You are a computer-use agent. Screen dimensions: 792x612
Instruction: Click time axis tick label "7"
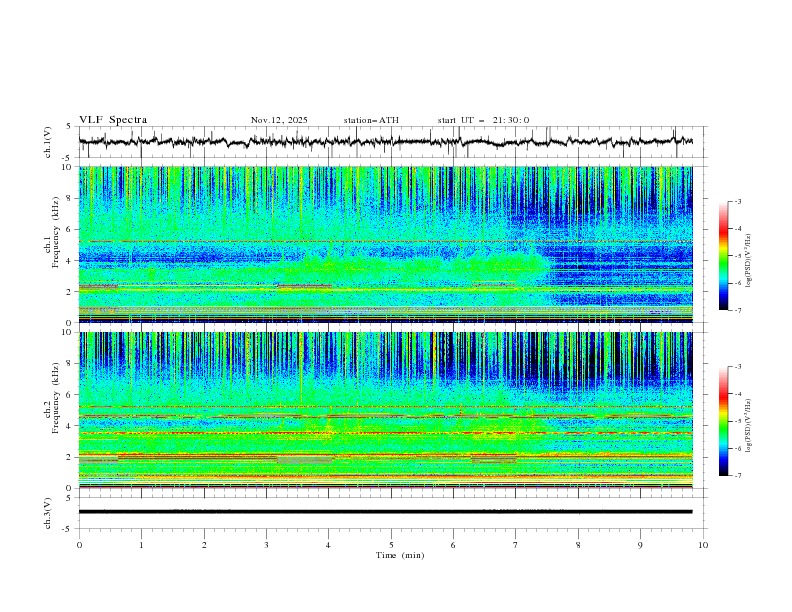[x=515, y=545]
